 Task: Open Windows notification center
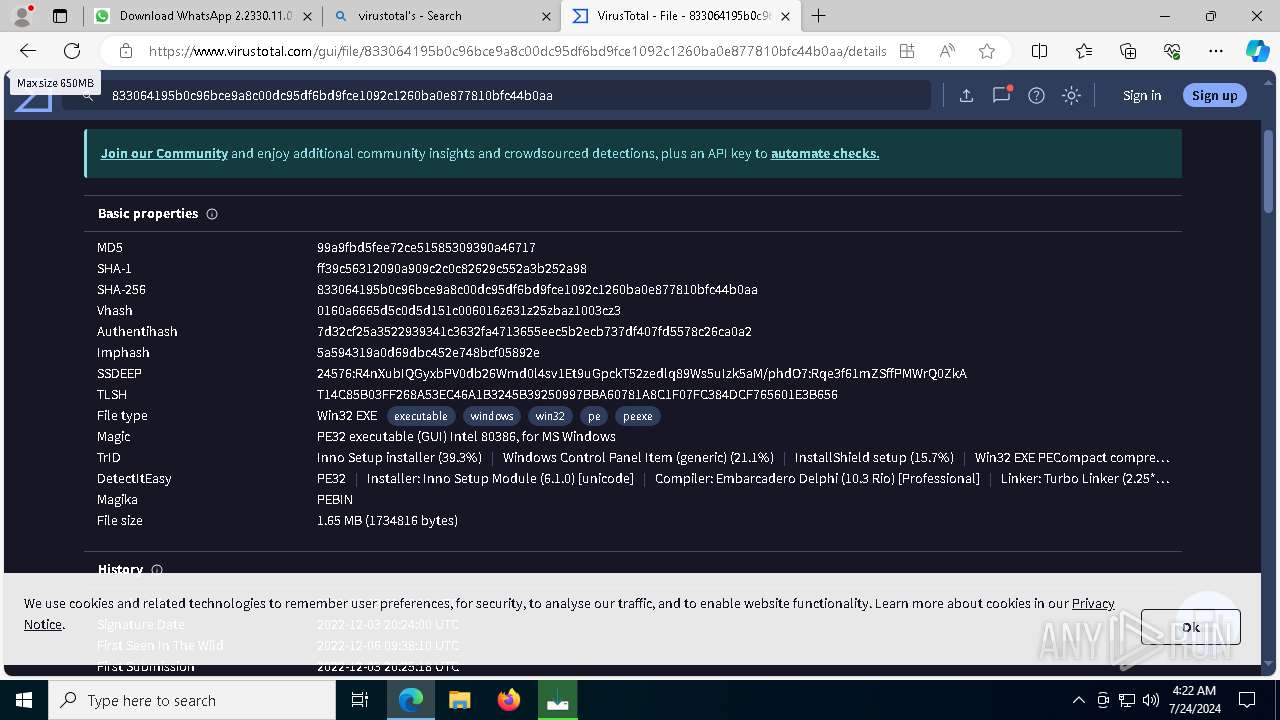(x=1247, y=700)
